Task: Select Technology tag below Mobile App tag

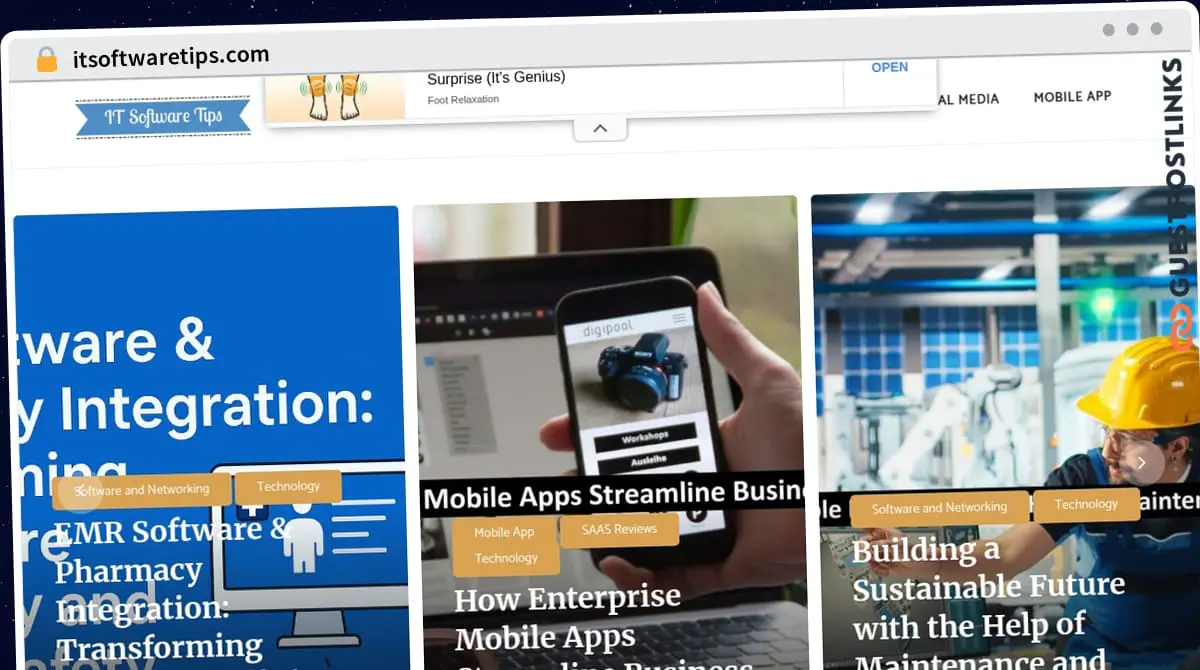Action: (505, 558)
